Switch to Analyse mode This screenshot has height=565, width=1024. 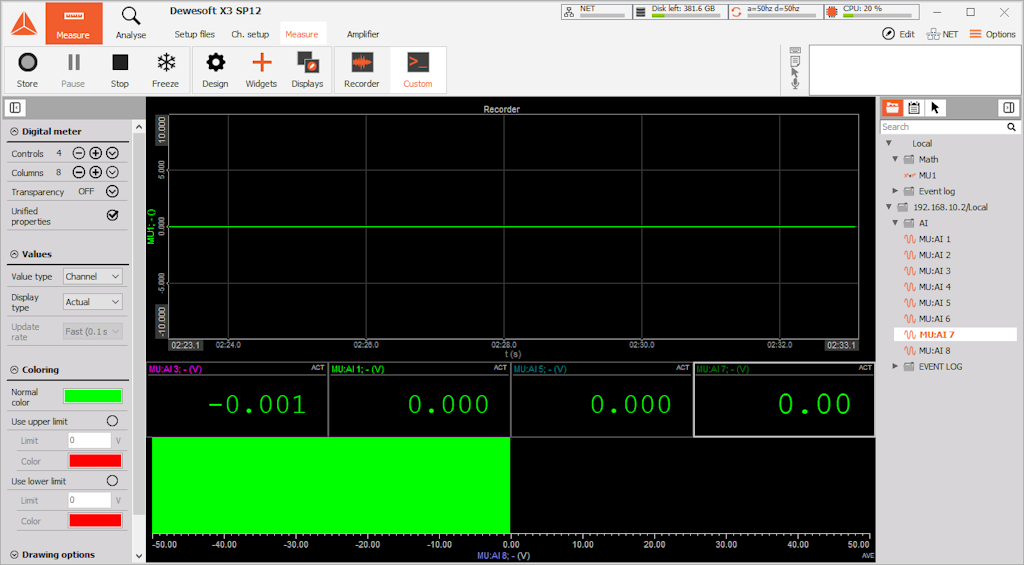[131, 24]
